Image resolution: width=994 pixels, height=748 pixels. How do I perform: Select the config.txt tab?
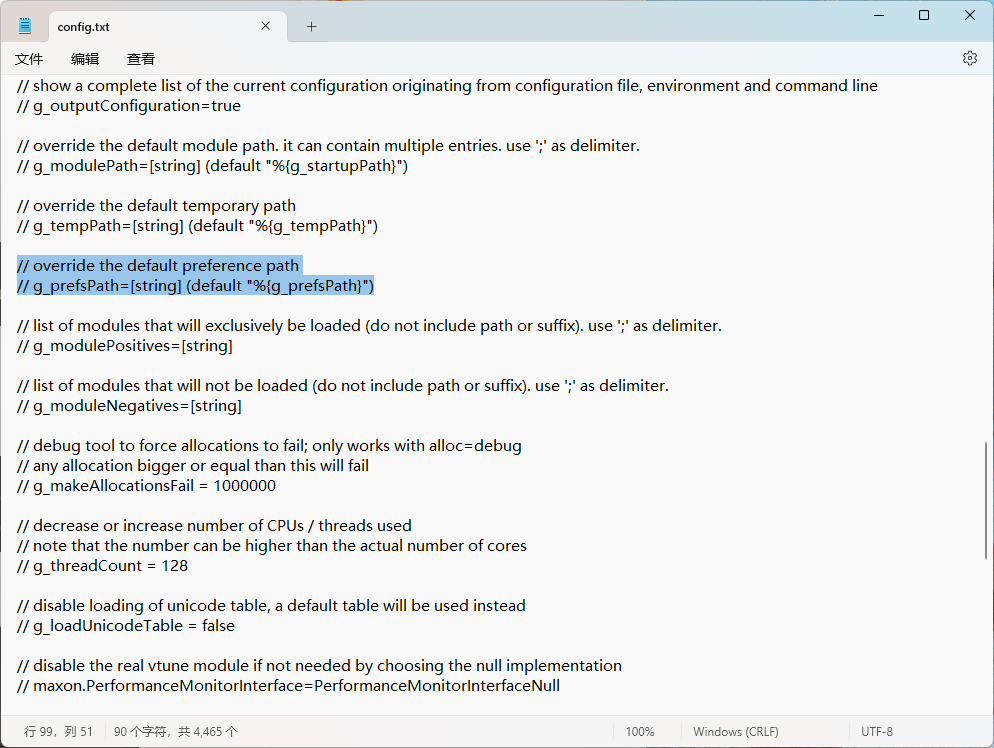point(168,27)
